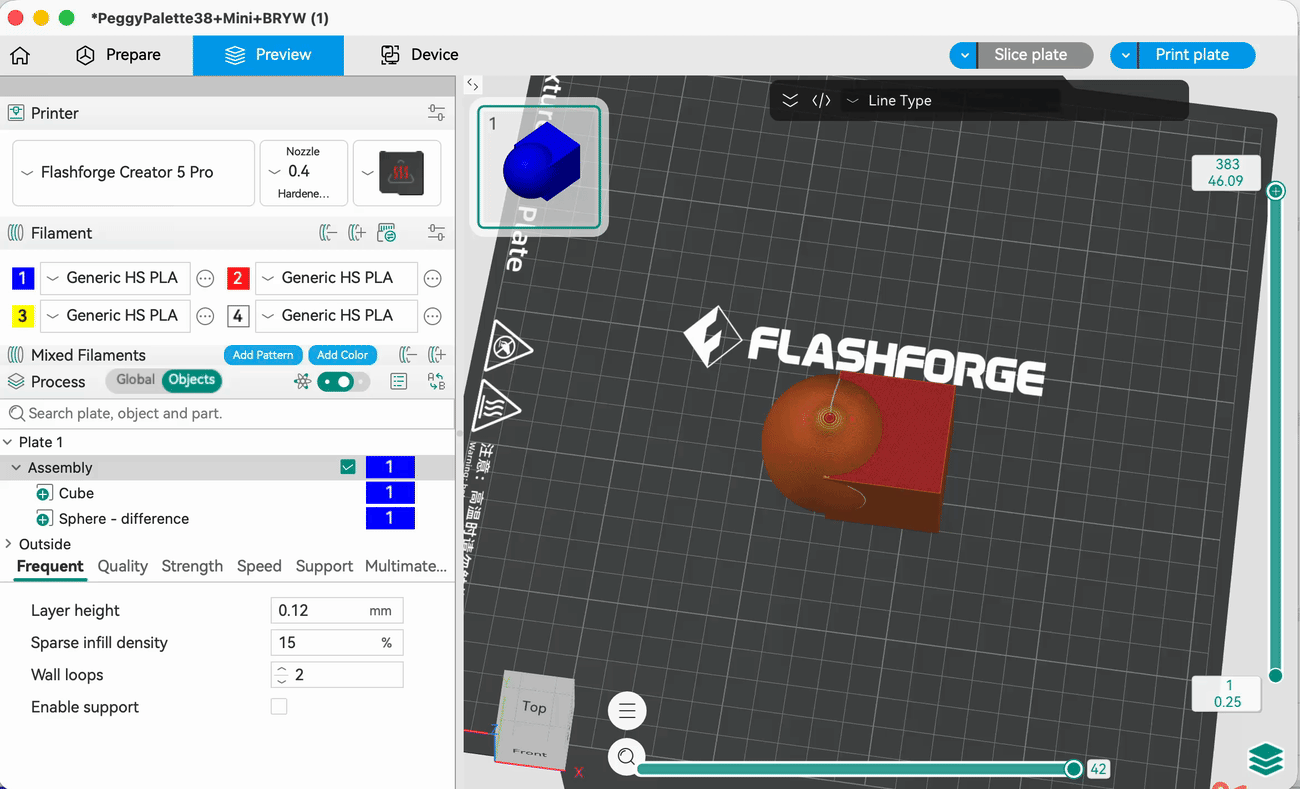Click the Cube object icon in tree
The width and height of the screenshot is (1300, 789).
coord(44,493)
